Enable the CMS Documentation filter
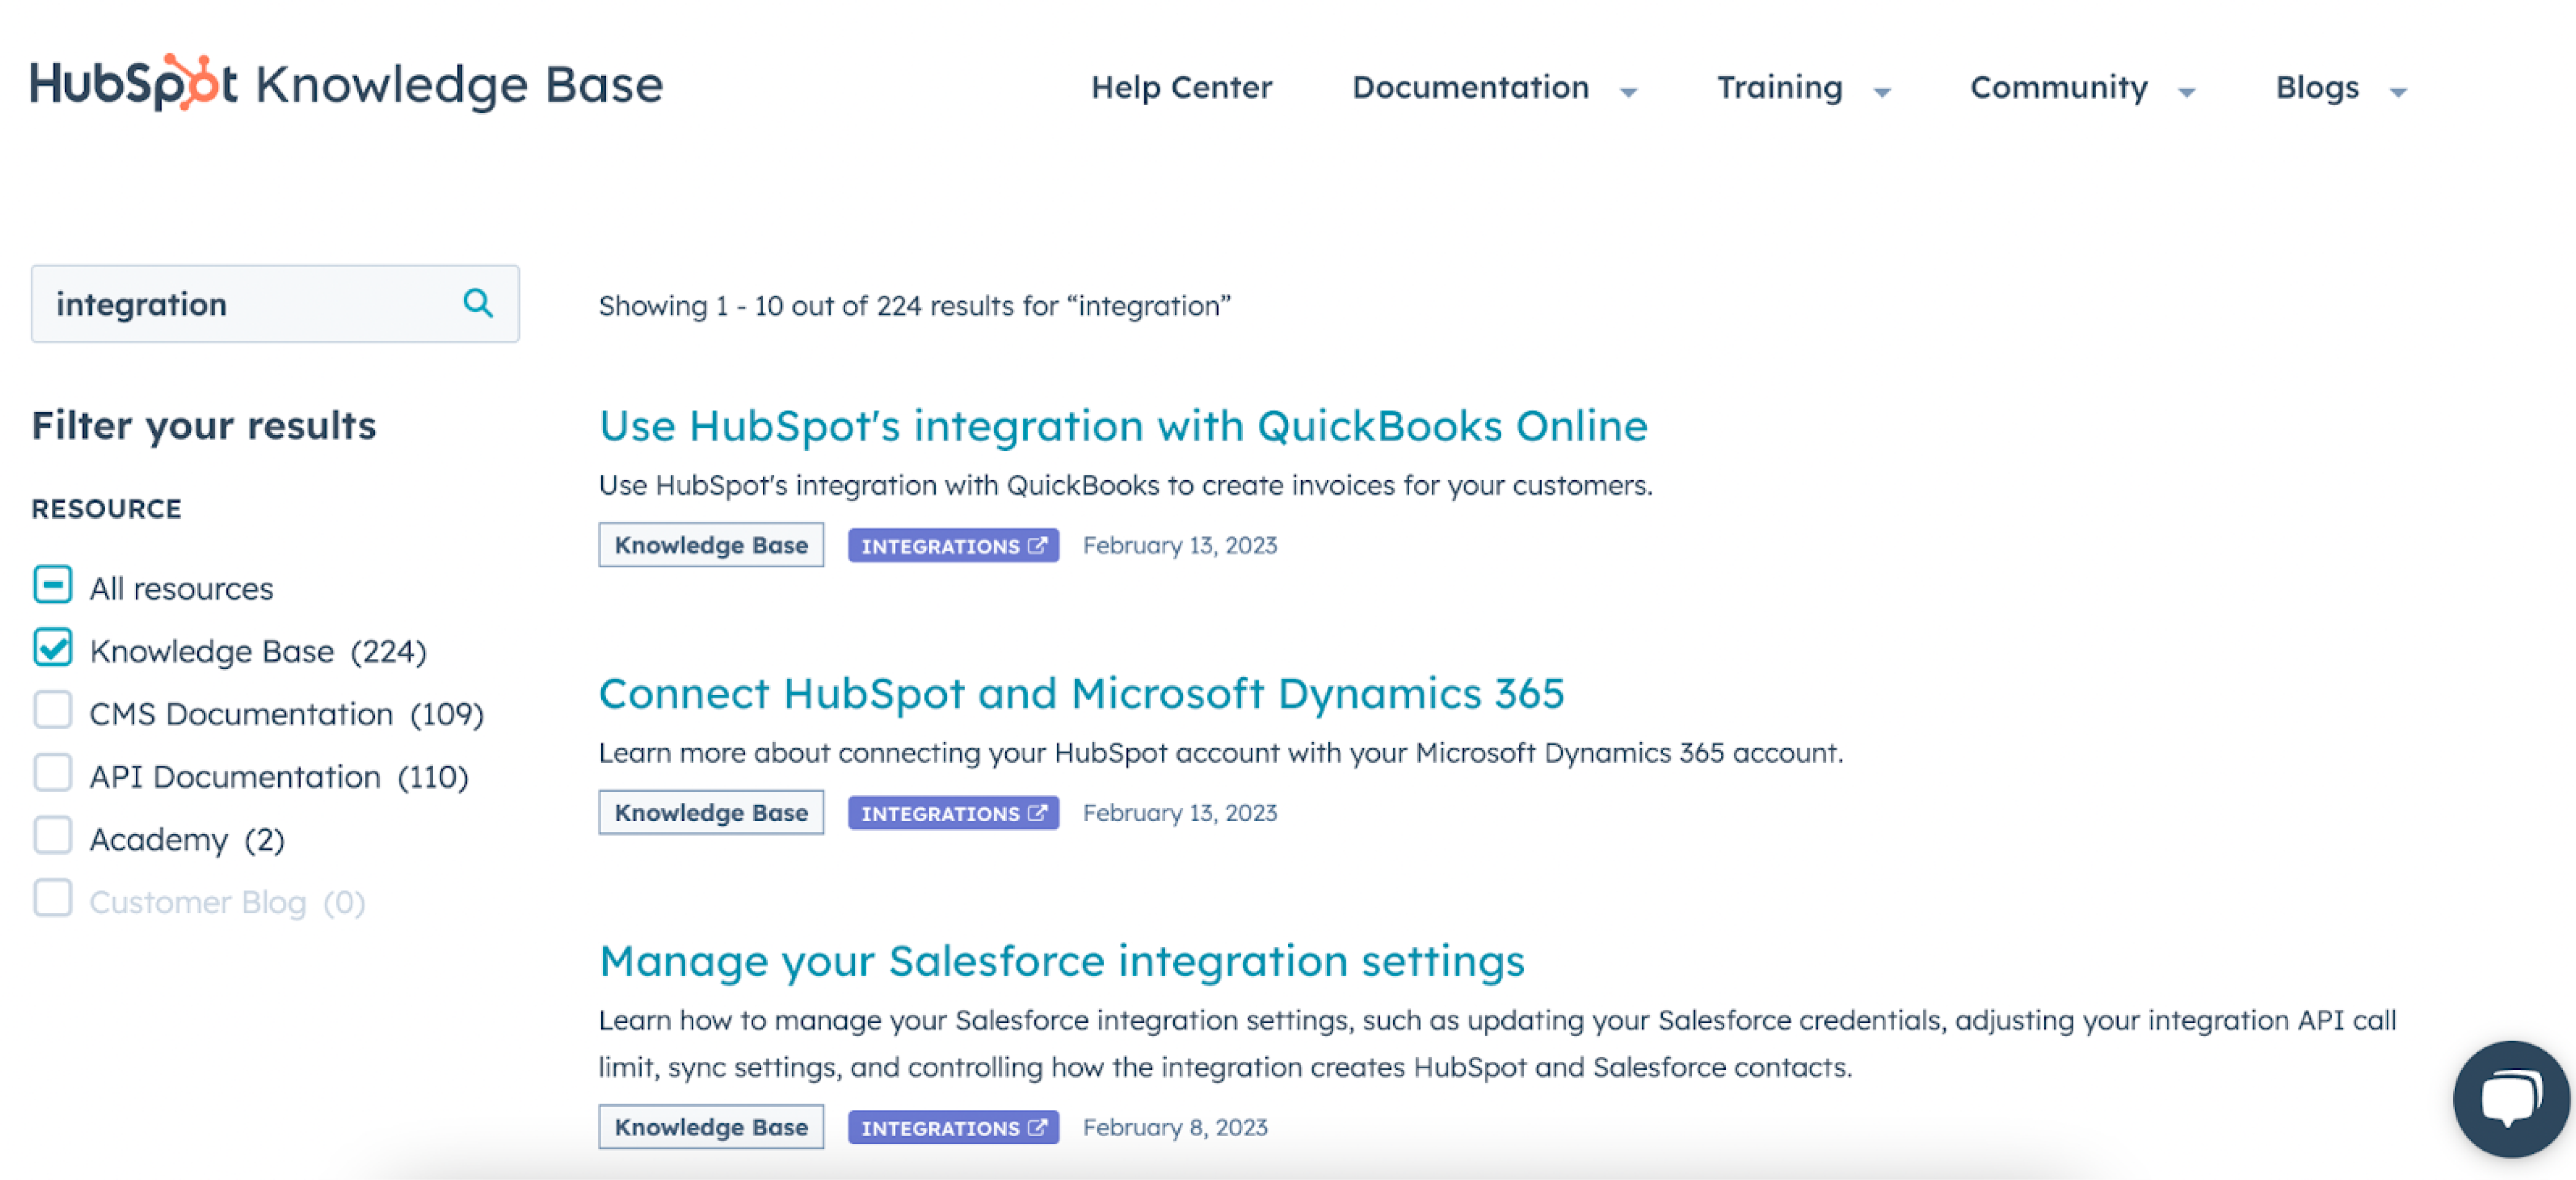 52,711
